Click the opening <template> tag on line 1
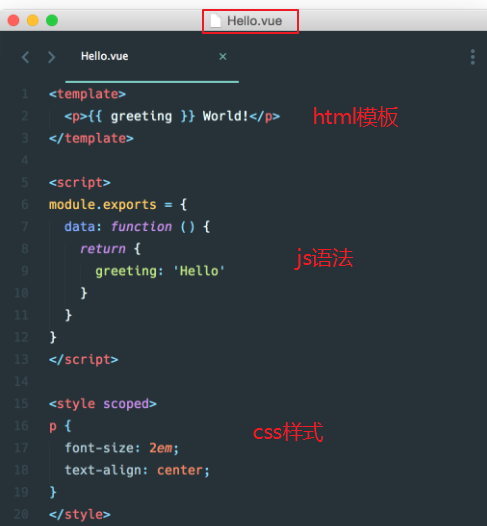 tap(87, 94)
